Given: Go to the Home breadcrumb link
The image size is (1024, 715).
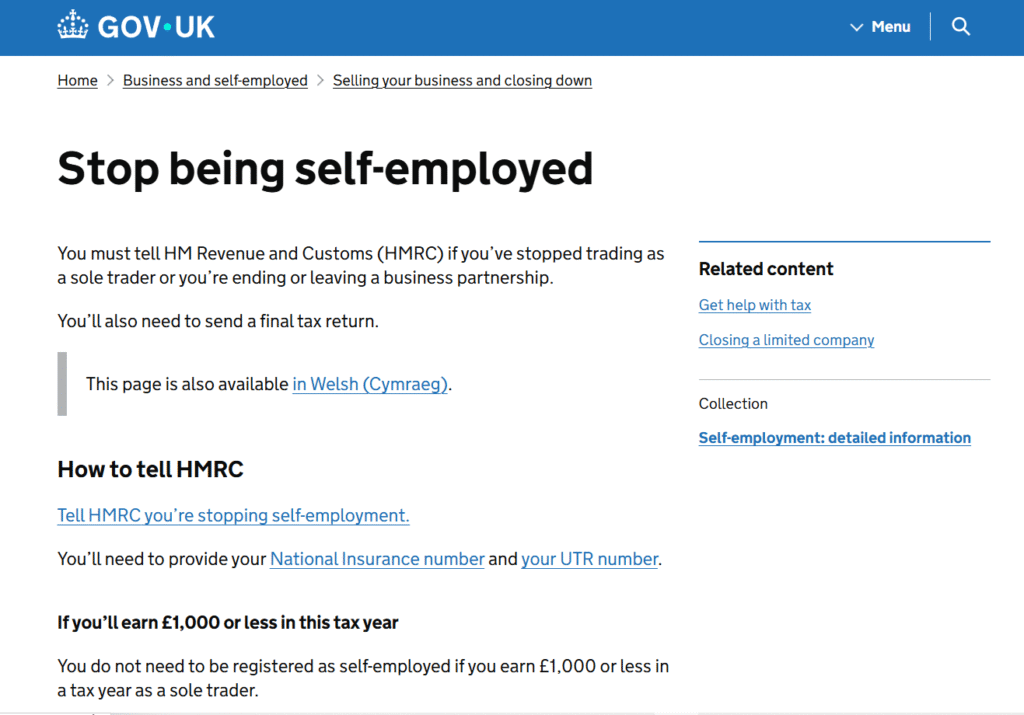Looking at the screenshot, I should point(77,80).
